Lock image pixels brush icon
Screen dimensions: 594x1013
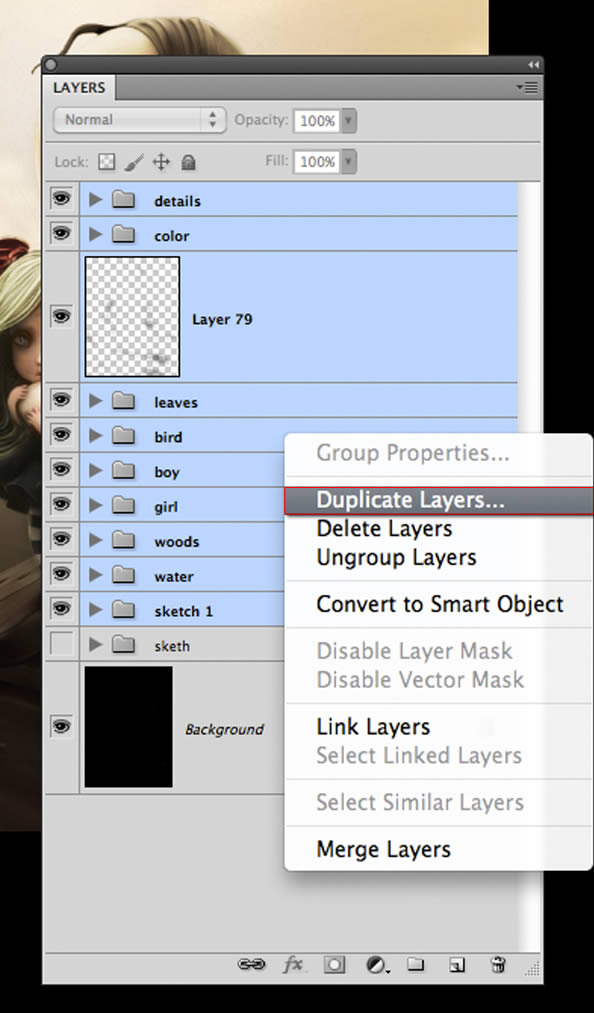coord(134,162)
